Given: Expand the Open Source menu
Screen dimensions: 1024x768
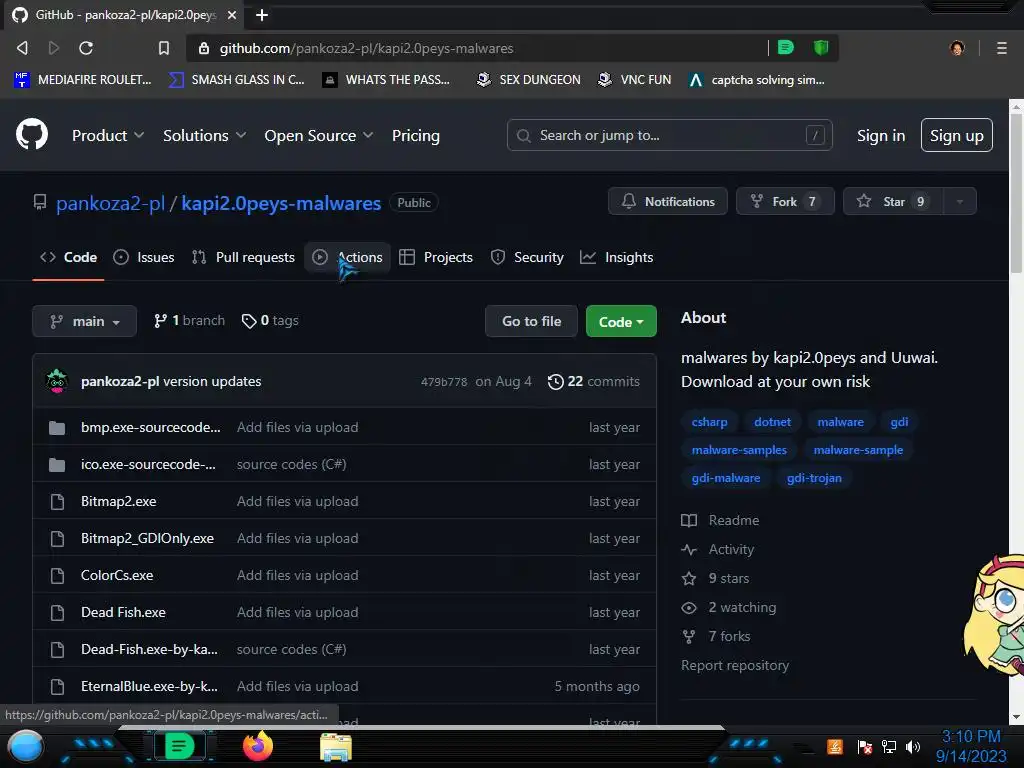Looking at the screenshot, I should [x=319, y=135].
